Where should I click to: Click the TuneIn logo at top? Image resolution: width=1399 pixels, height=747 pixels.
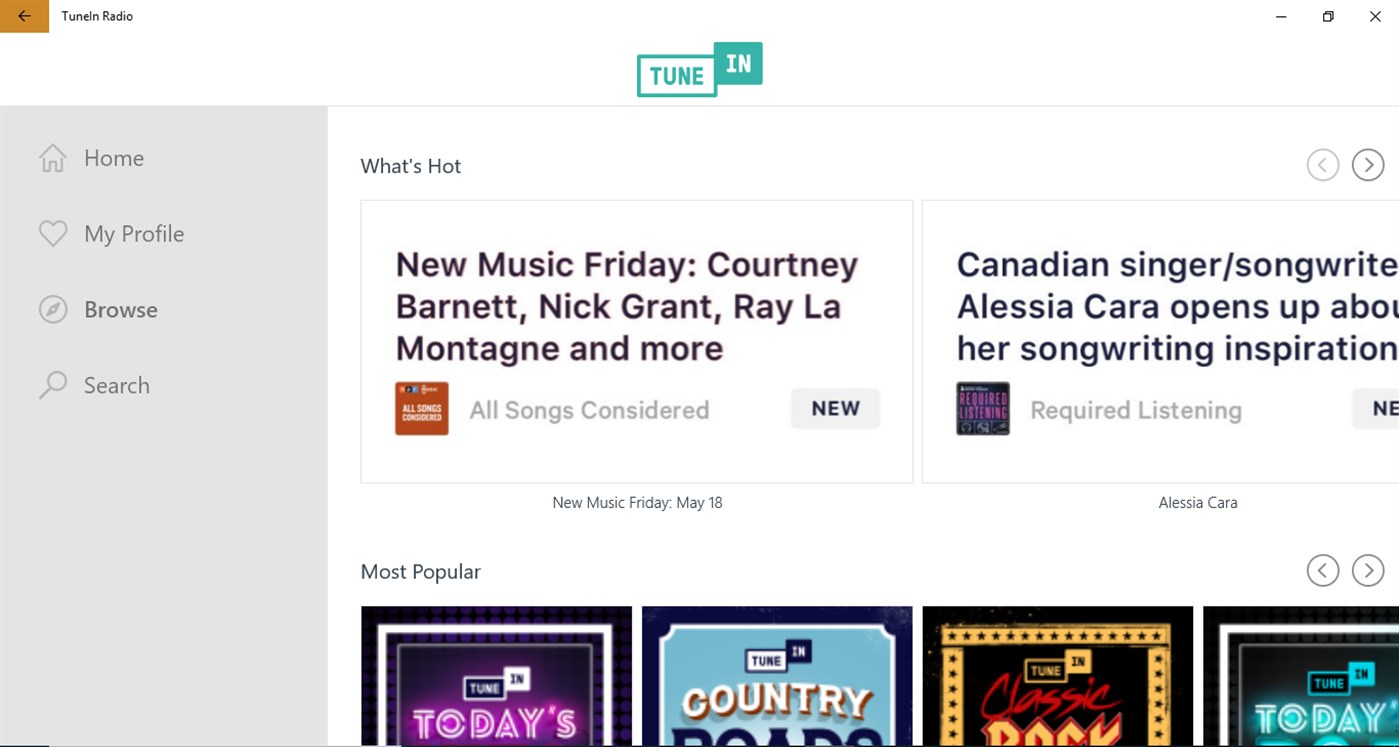click(x=699, y=69)
